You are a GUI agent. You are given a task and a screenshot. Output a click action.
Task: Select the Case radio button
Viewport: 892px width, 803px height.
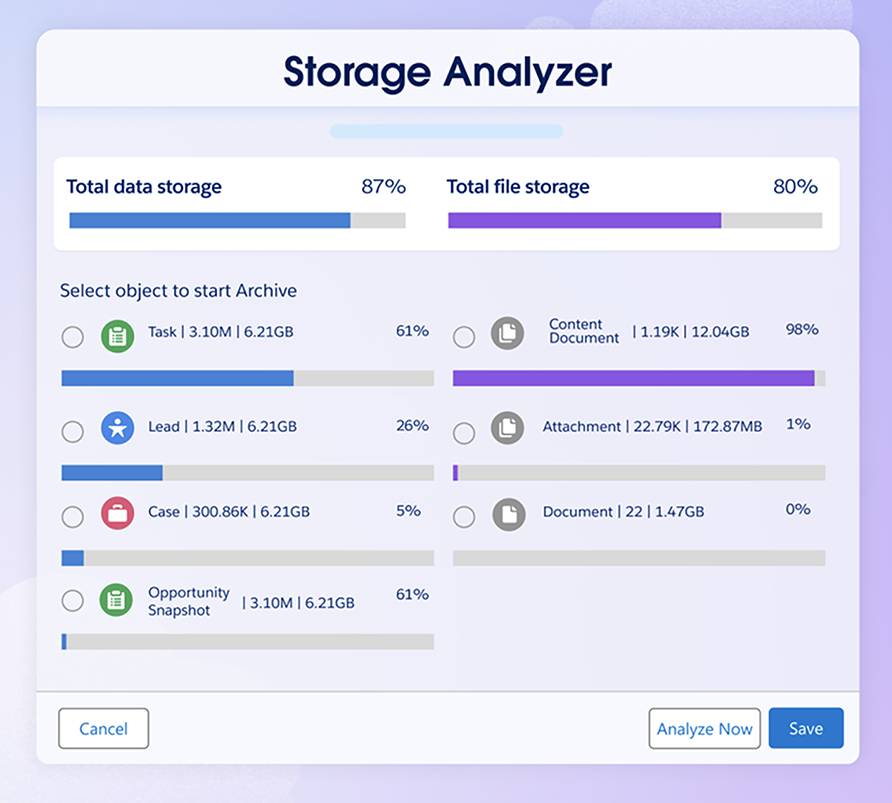tap(73, 517)
